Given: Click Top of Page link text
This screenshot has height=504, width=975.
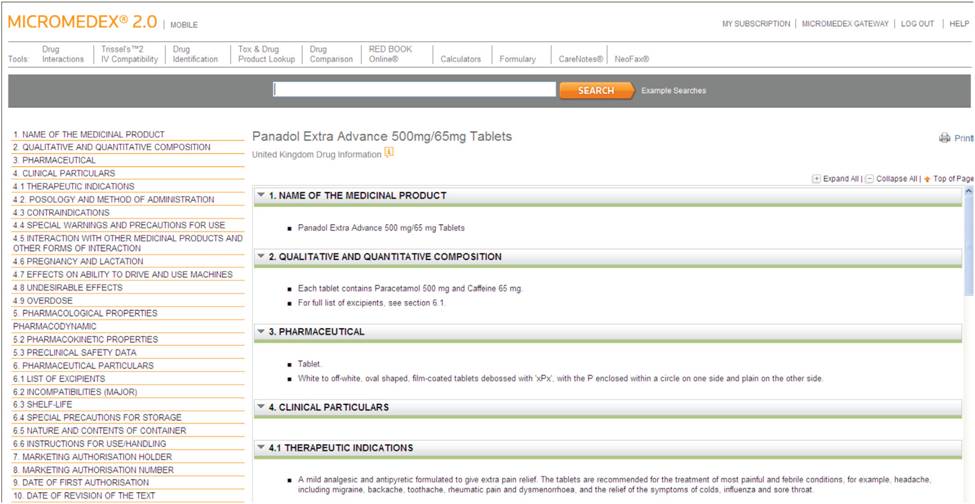Looking at the screenshot, I should pos(953,179).
